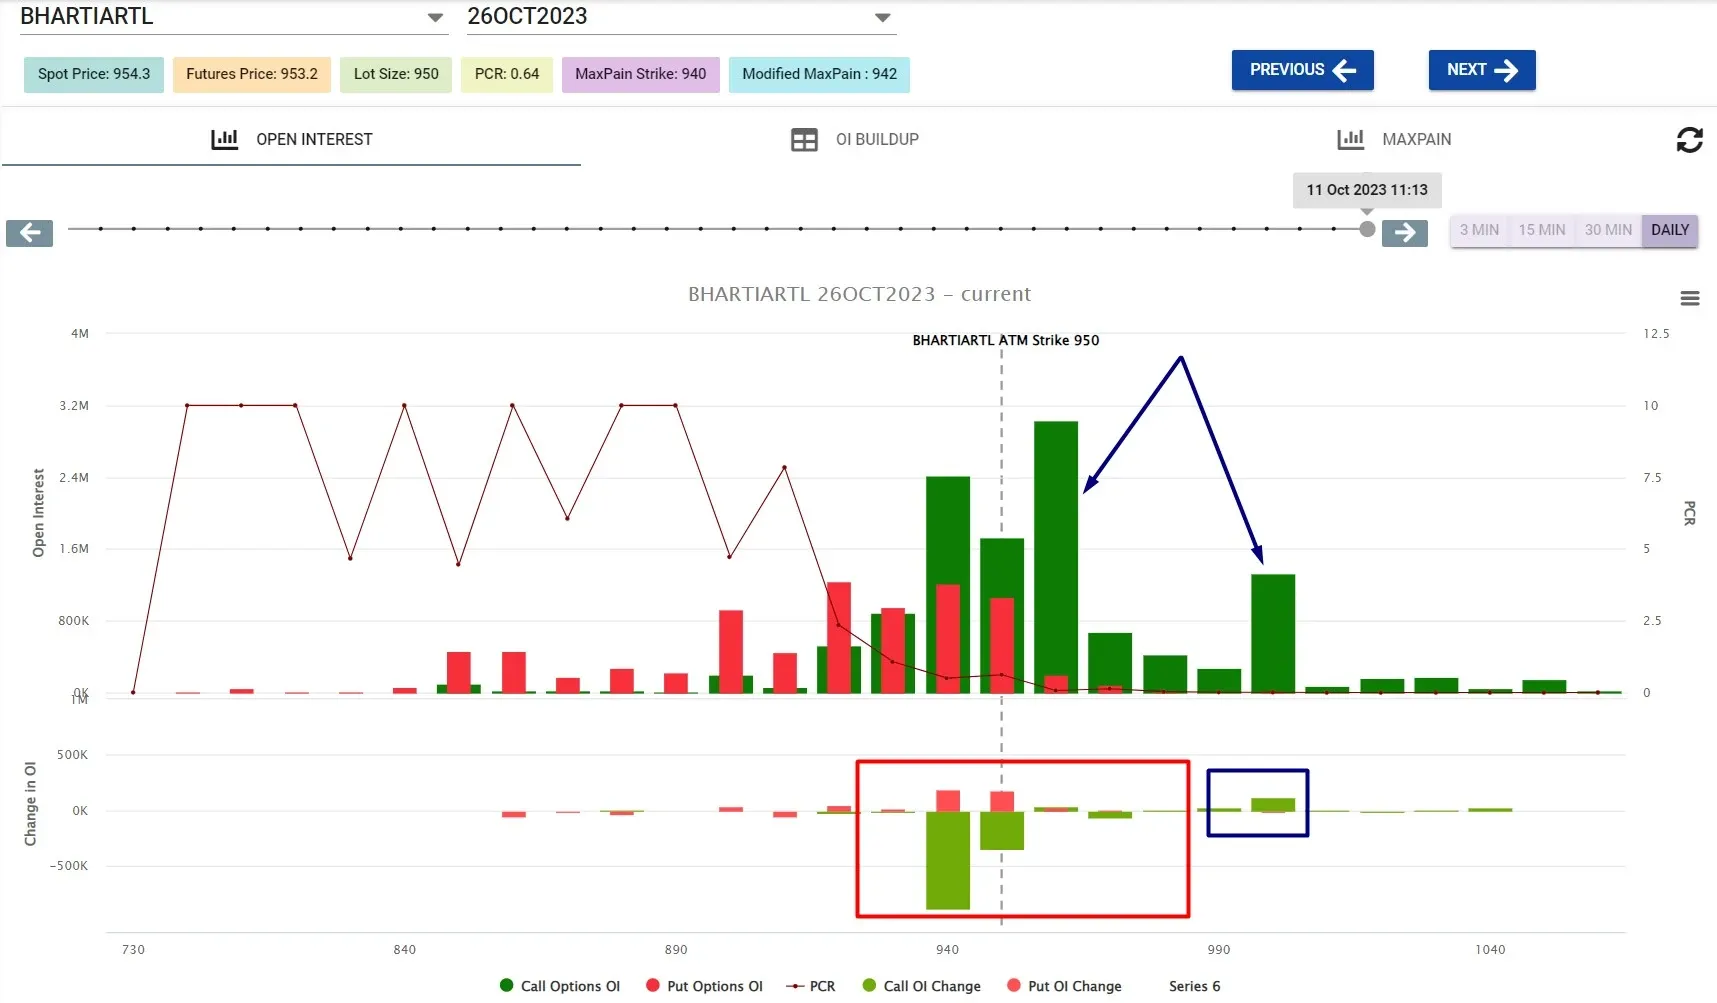The image size is (1717, 1003).
Task: Select the 3 MIN interval
Action: [1479, 230]
